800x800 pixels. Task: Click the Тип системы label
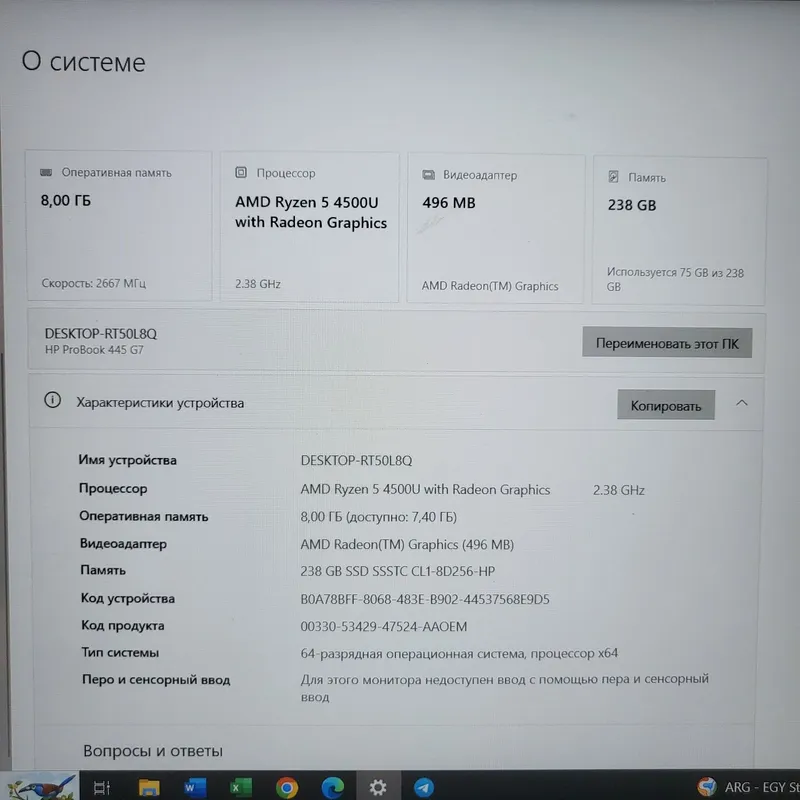point(120,653)
